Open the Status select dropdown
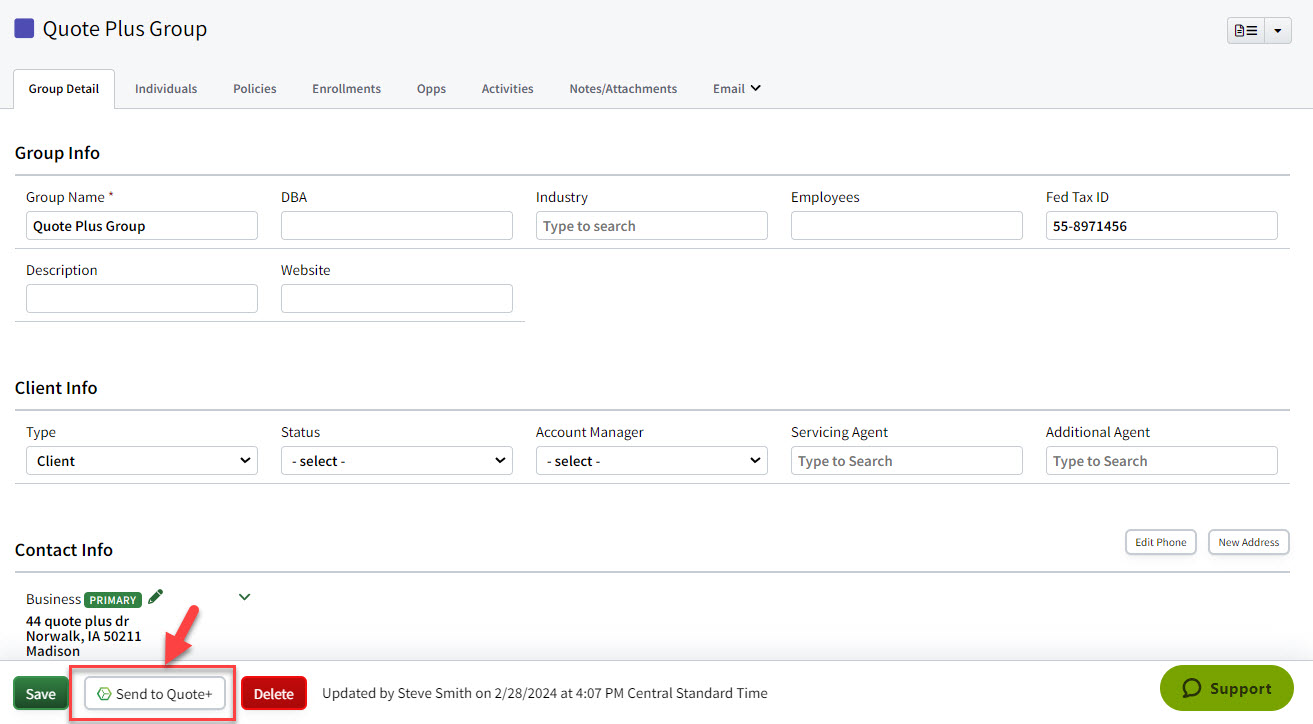1313x724 pixels. click(396, 460)
